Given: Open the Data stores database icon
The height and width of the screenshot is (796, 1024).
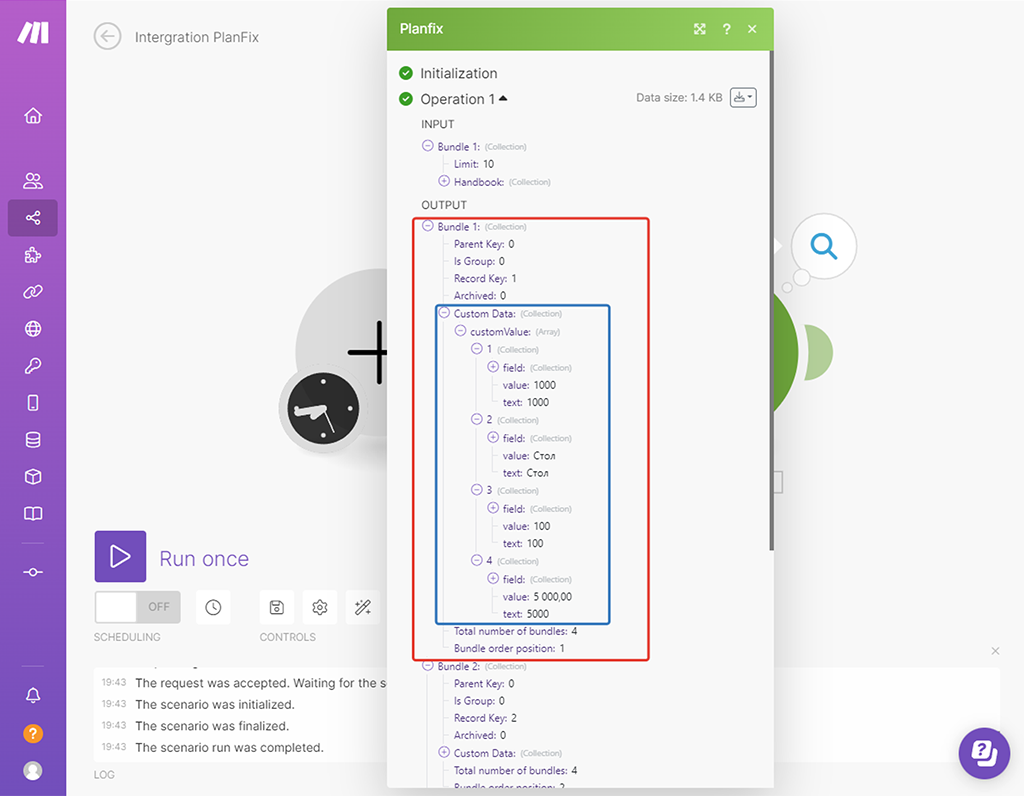Looking at the screenshot, I should click(33, 439).
